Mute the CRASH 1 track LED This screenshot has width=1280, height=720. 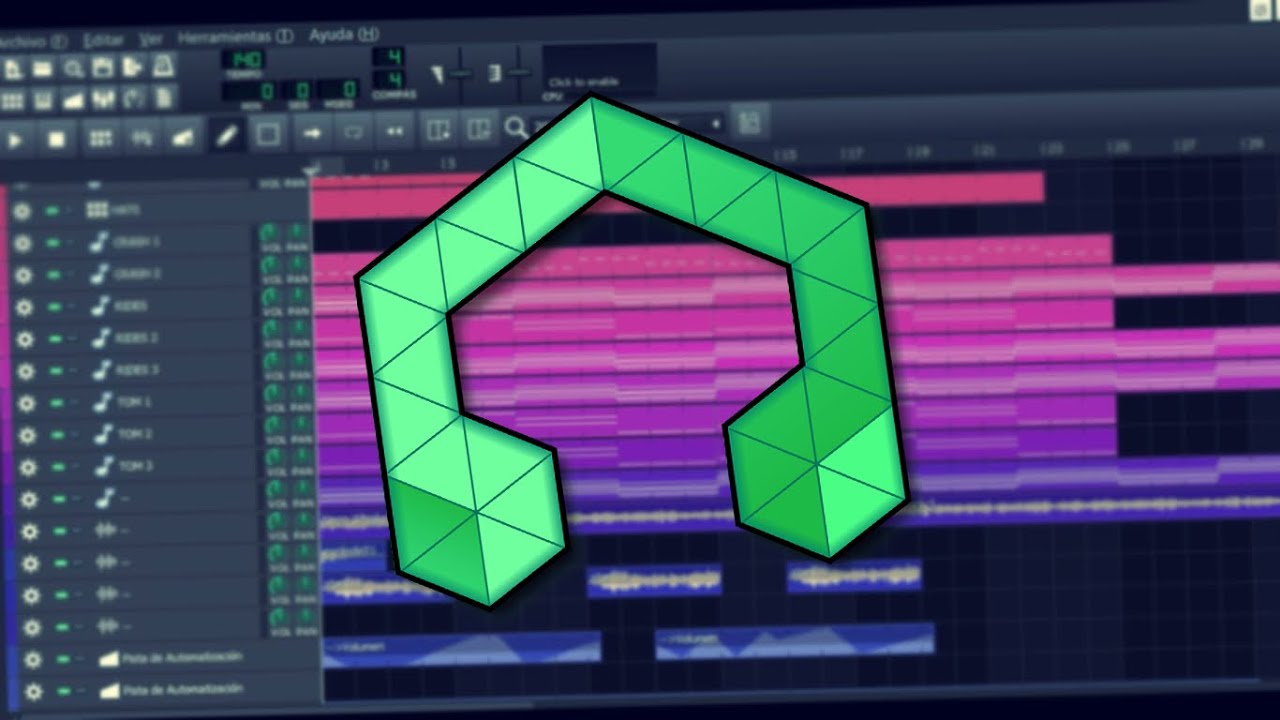51,243
